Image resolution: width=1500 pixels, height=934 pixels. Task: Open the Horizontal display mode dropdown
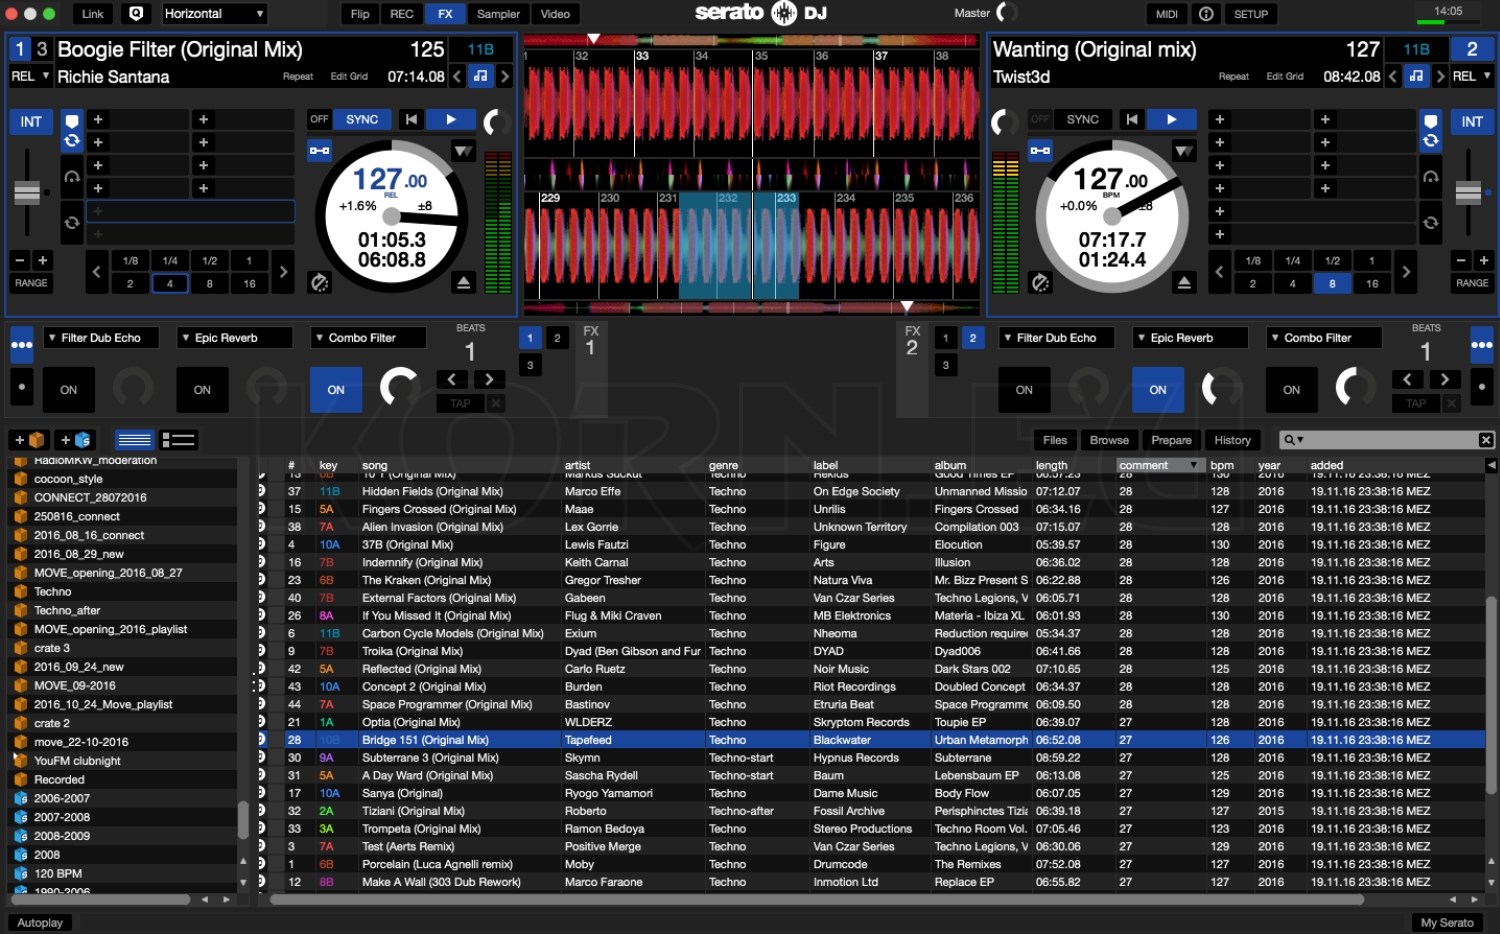click(213, 14)
